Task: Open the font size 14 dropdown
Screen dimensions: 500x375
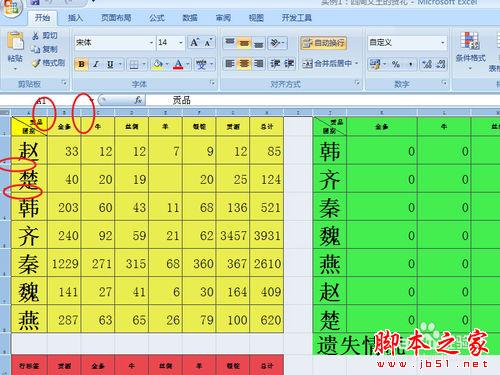Action: (x=181, y=43)
